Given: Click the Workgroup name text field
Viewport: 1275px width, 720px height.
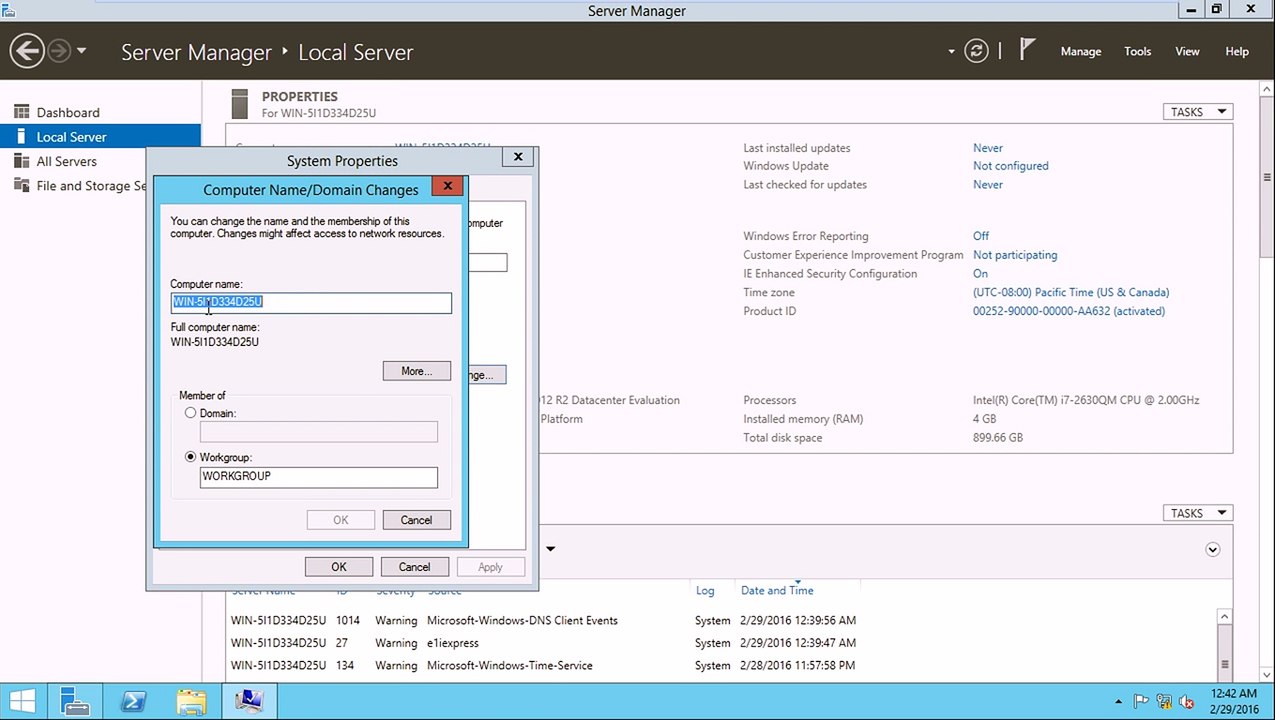Looking at the screenshot, I should point(319,477).
